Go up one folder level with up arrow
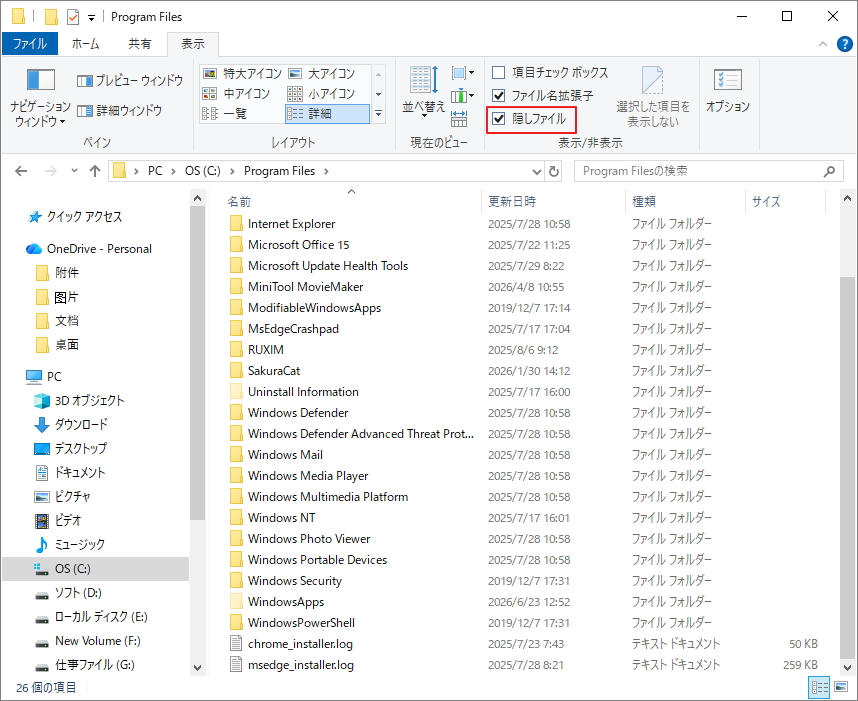Viewport: 858px width, 701px height. (95, 171)
